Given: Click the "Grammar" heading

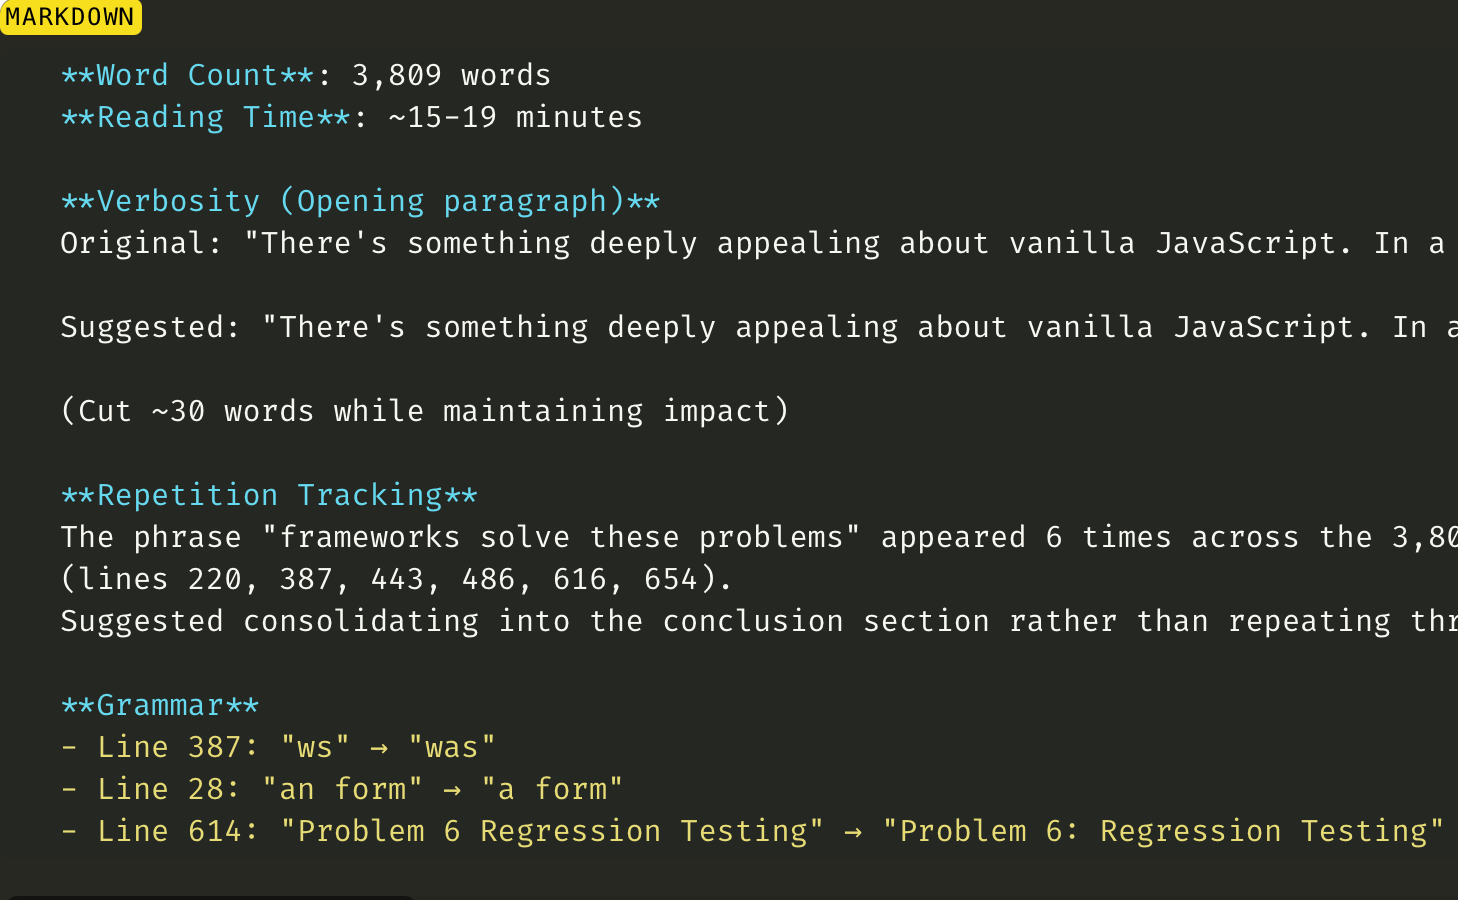Looking at the screenshot, I should point(160,706).
